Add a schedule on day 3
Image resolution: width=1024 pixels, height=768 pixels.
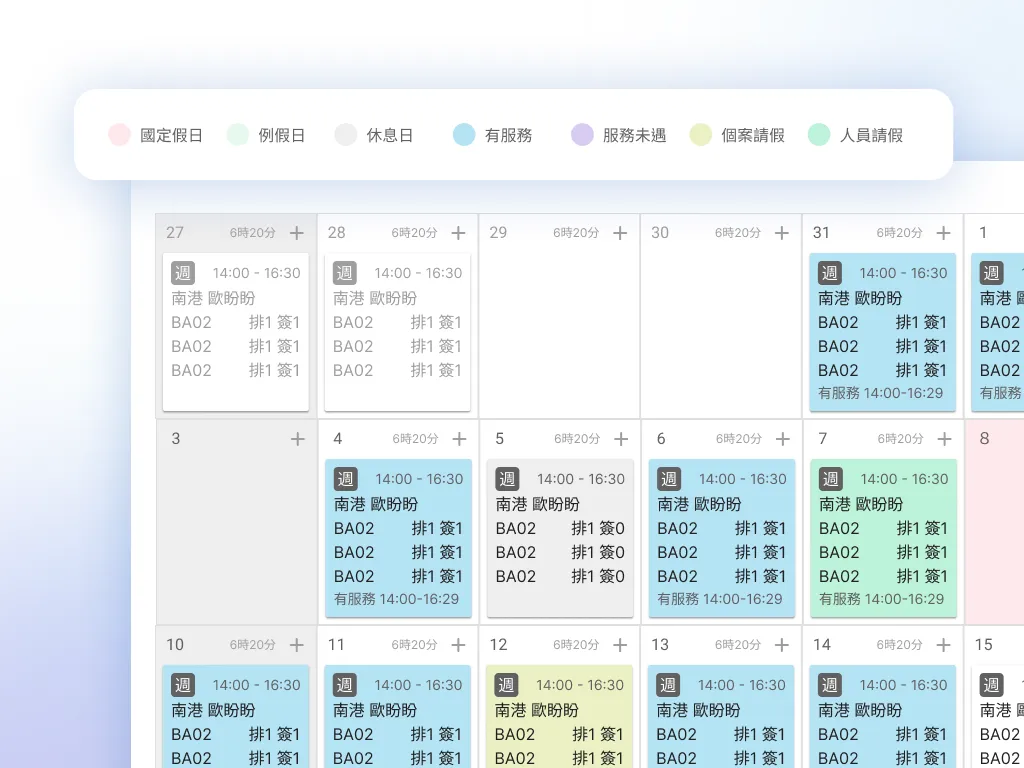point(298,439)
